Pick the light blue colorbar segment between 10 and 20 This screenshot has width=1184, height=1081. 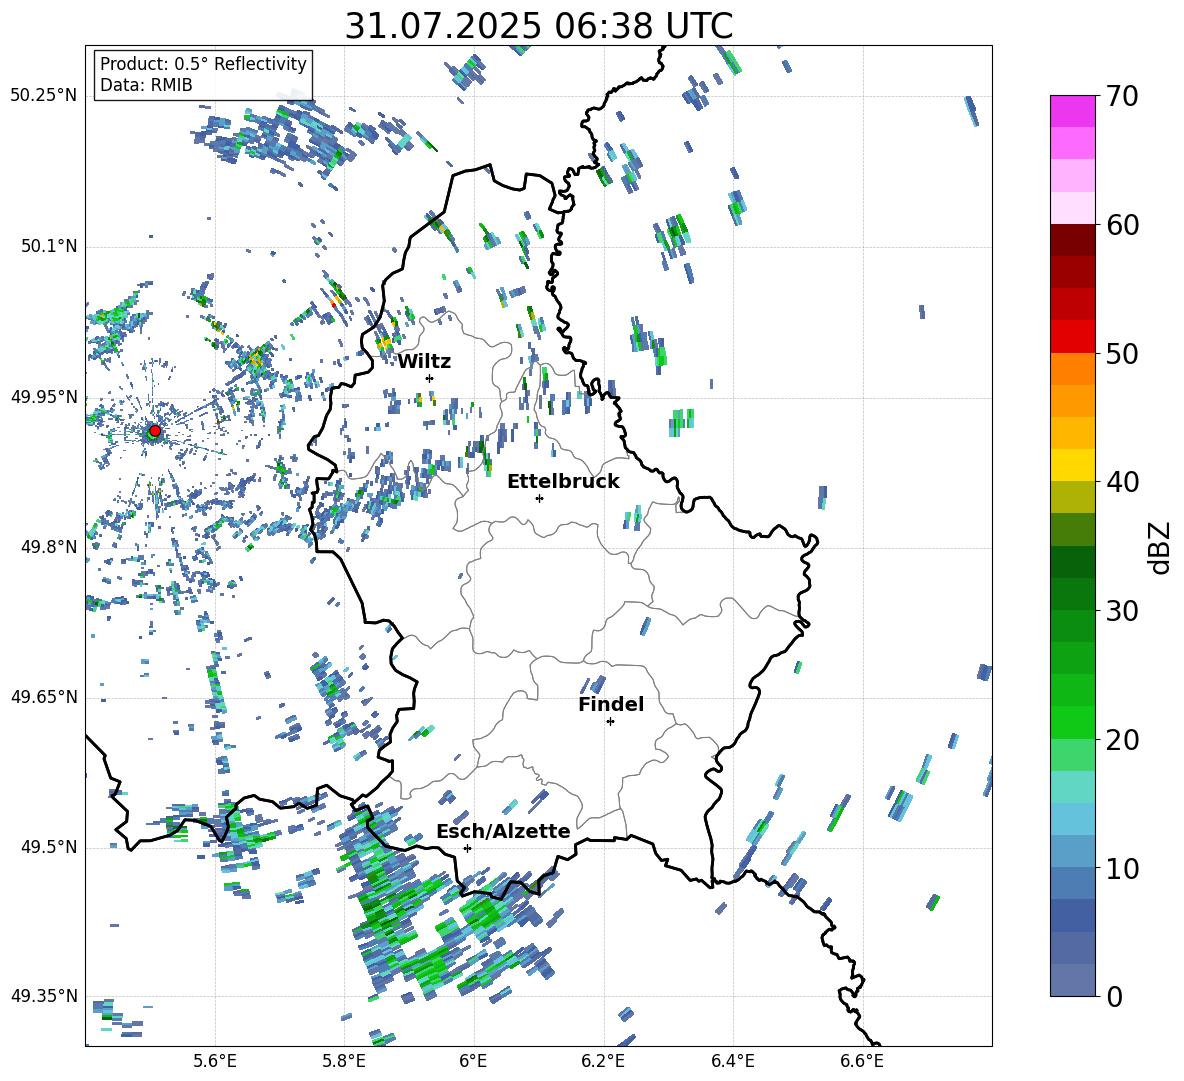click(x=1073, y=819)
